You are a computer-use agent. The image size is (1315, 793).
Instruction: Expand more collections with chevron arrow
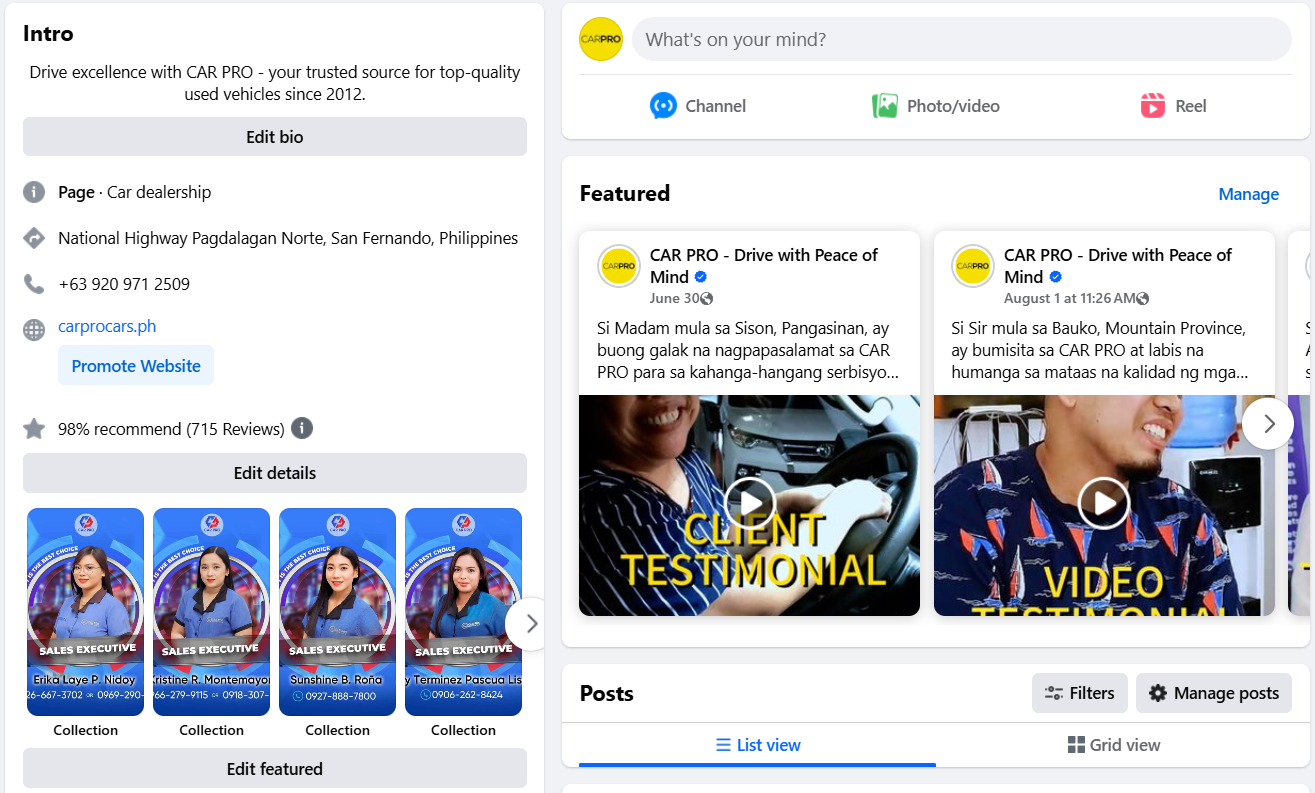point(531,624)
